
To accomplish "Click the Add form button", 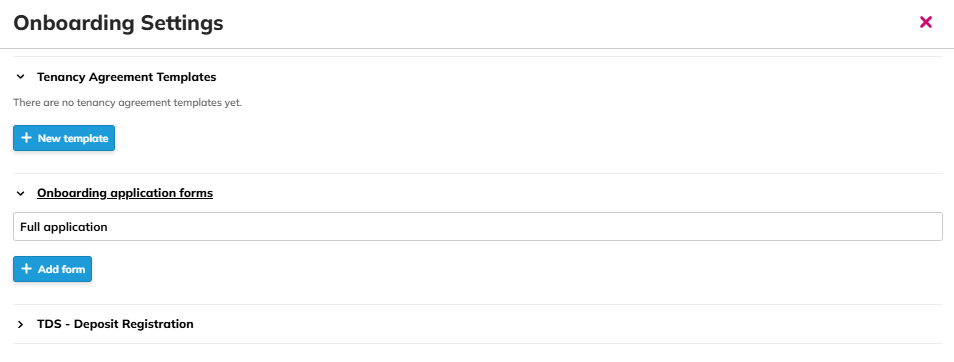I will [52, 269].
